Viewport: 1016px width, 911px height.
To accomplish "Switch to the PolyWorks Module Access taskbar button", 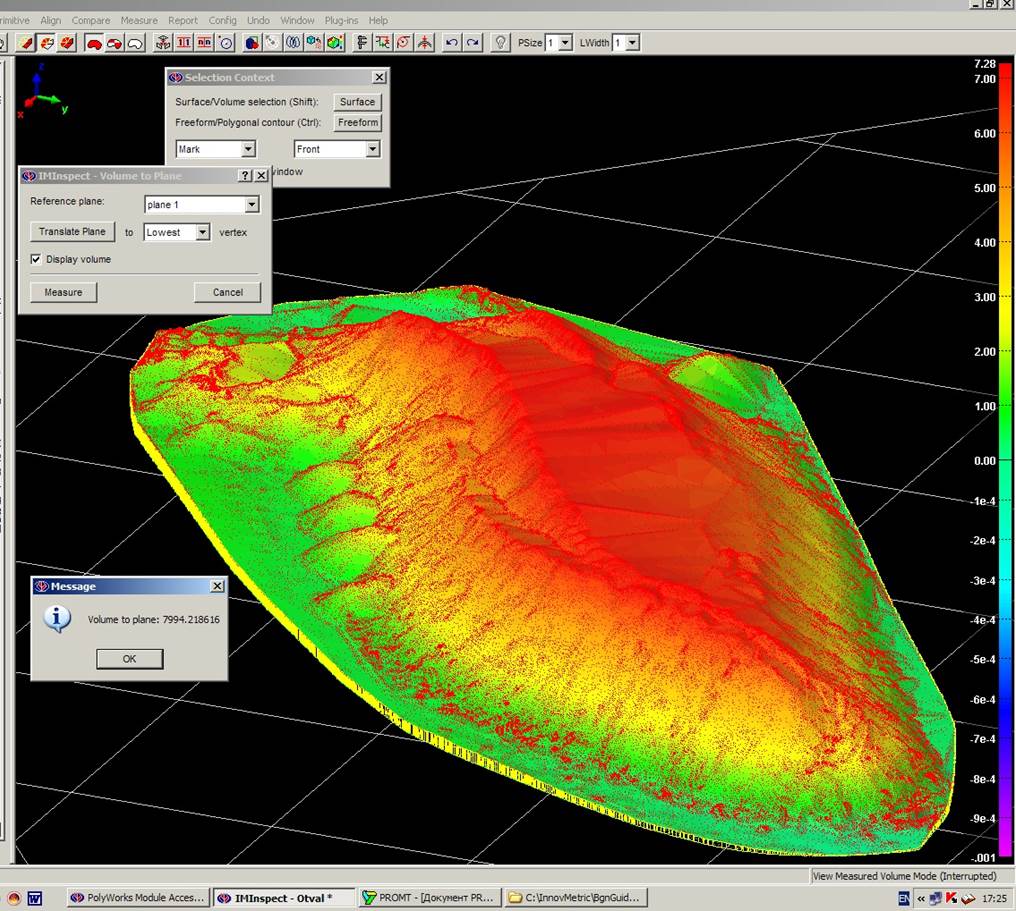I will tap(139, 898).
